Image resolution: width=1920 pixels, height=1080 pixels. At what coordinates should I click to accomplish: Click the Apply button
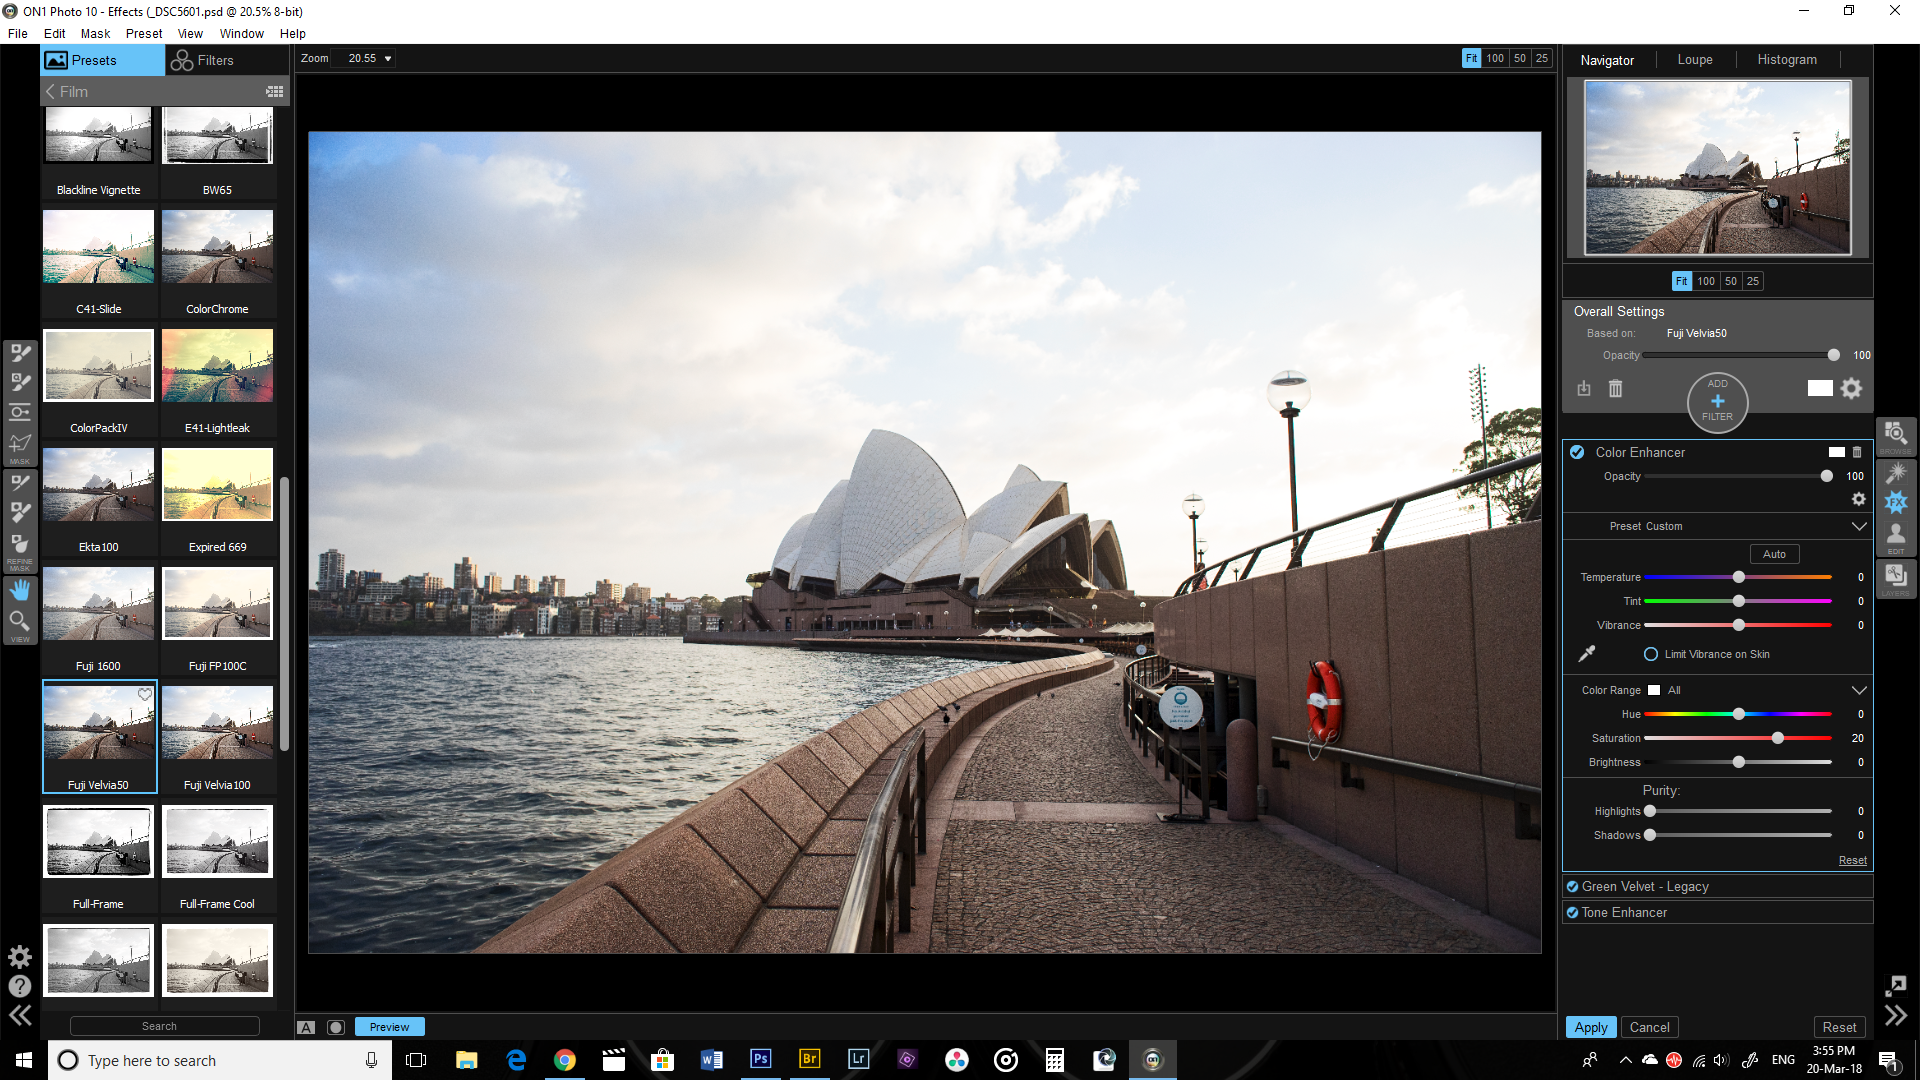[1591, 1027]
